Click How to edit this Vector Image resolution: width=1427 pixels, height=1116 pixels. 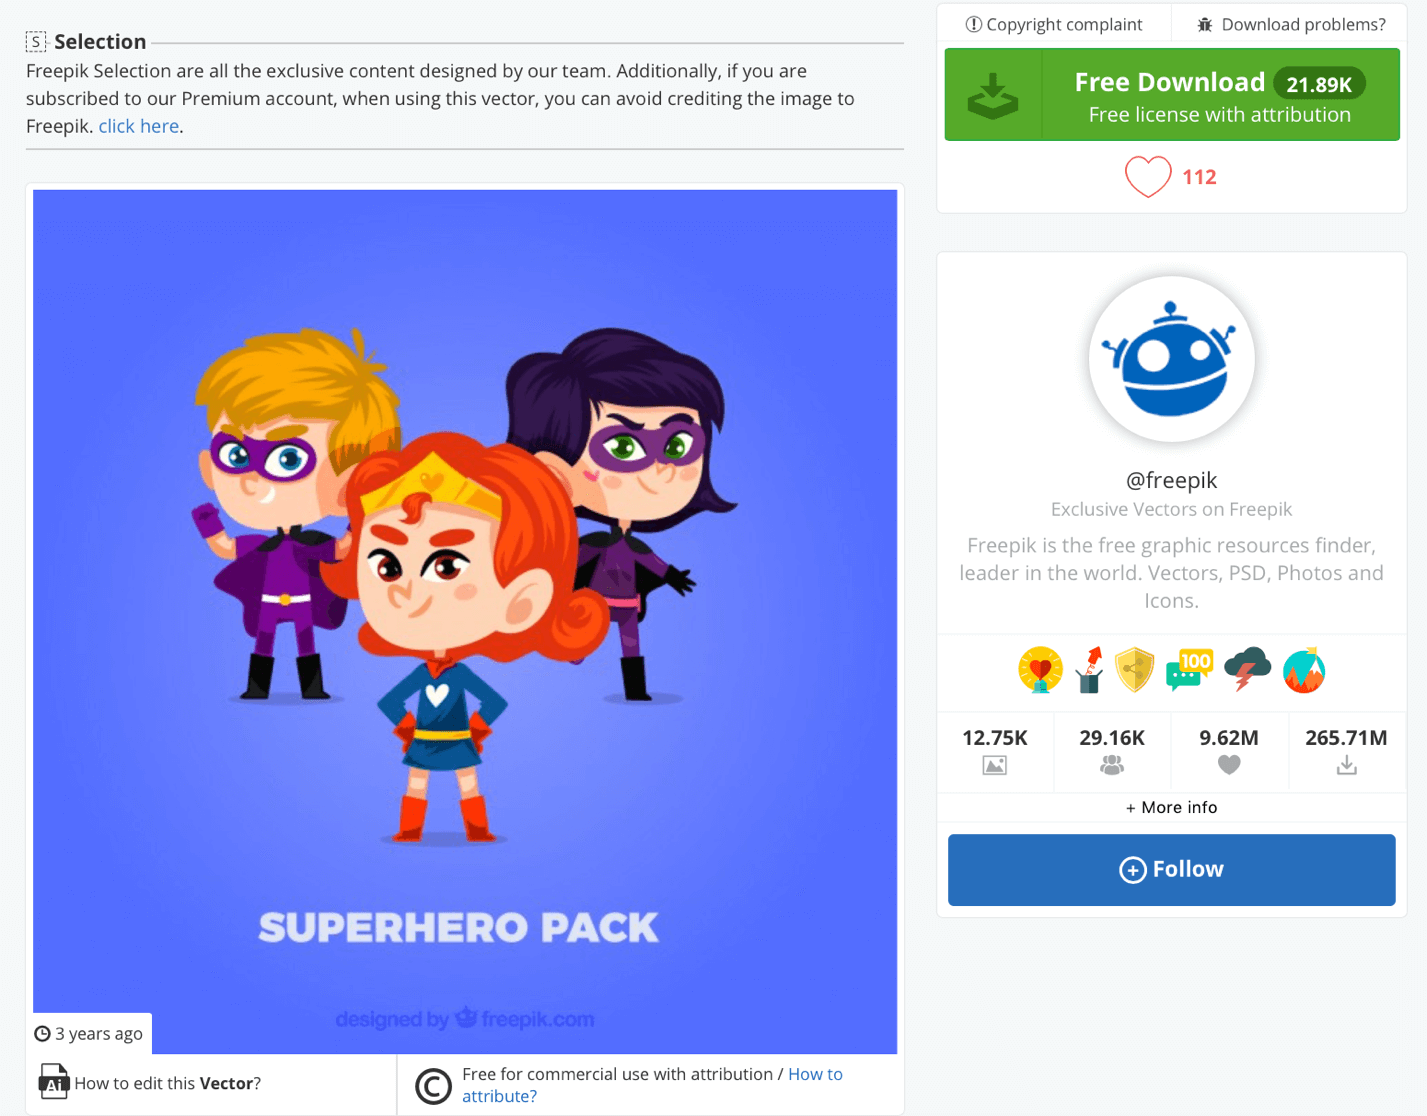(x=167, y=1083)
